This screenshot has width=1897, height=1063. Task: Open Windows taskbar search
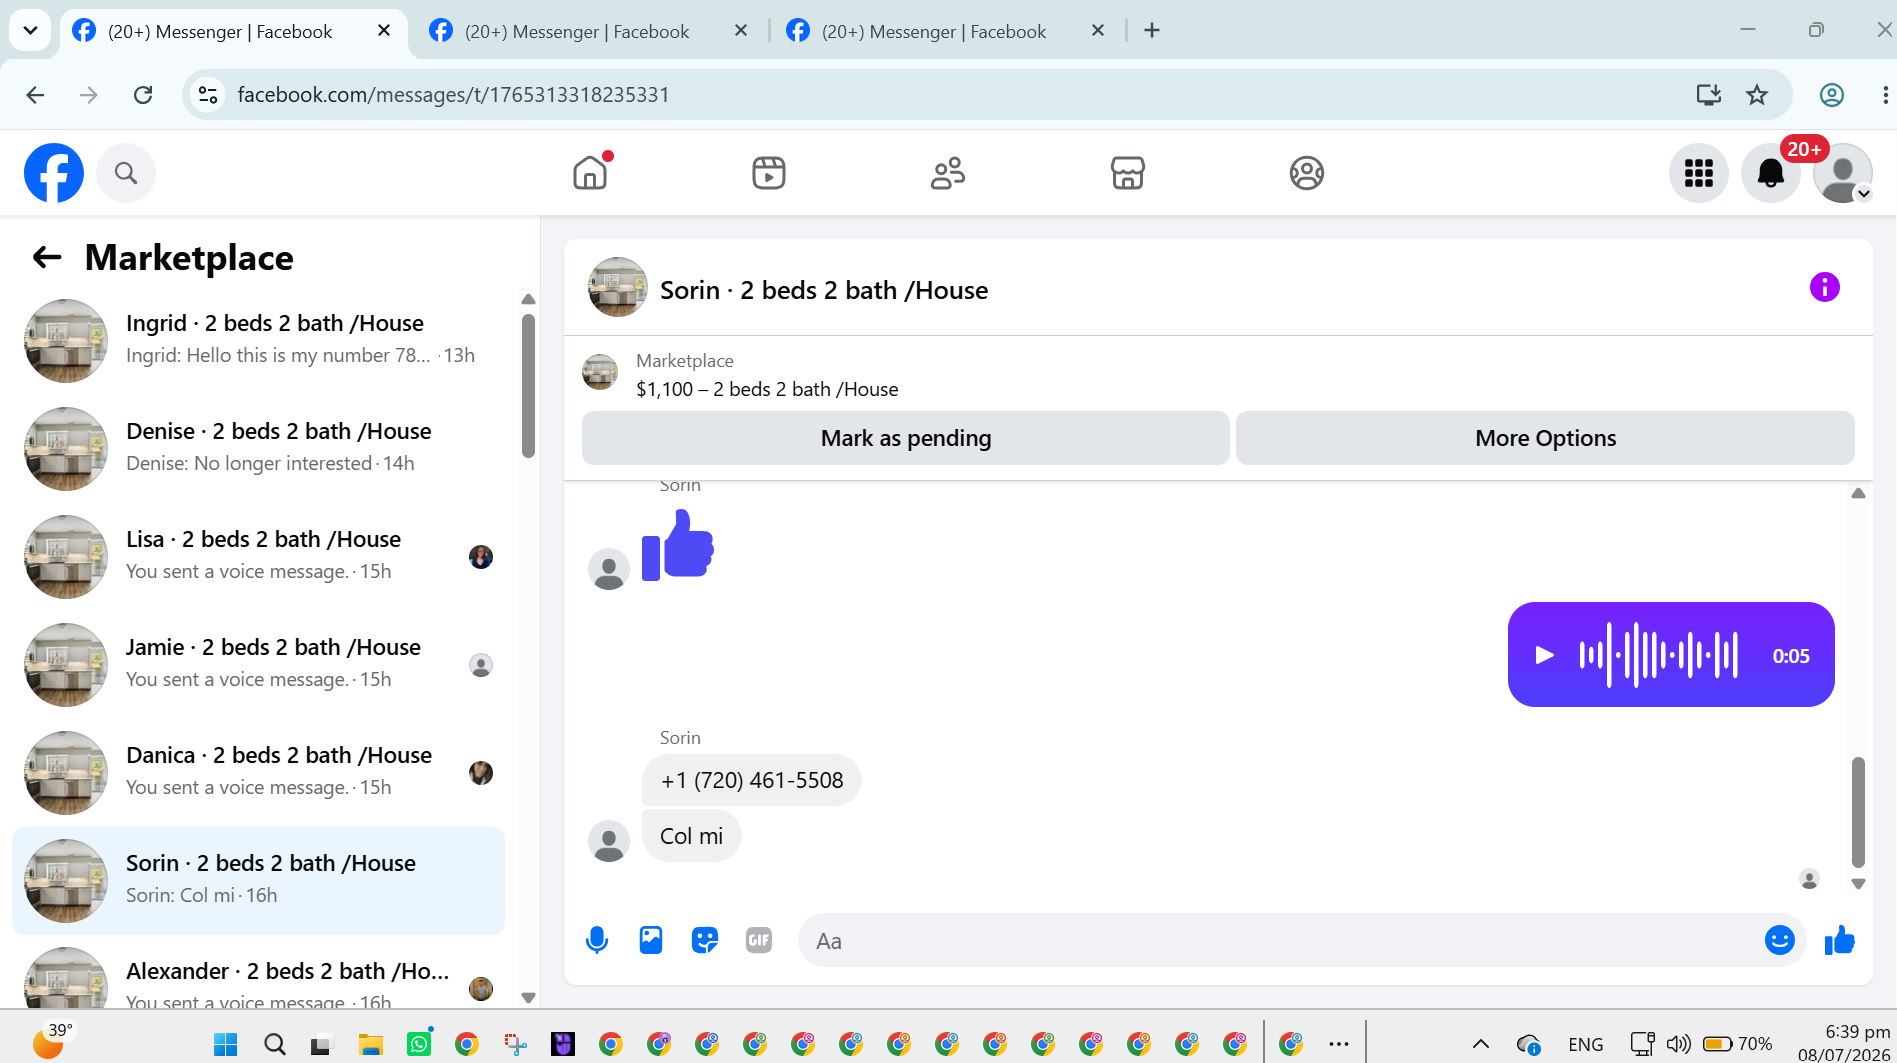pyautogui.click(x=275, y=1044)
